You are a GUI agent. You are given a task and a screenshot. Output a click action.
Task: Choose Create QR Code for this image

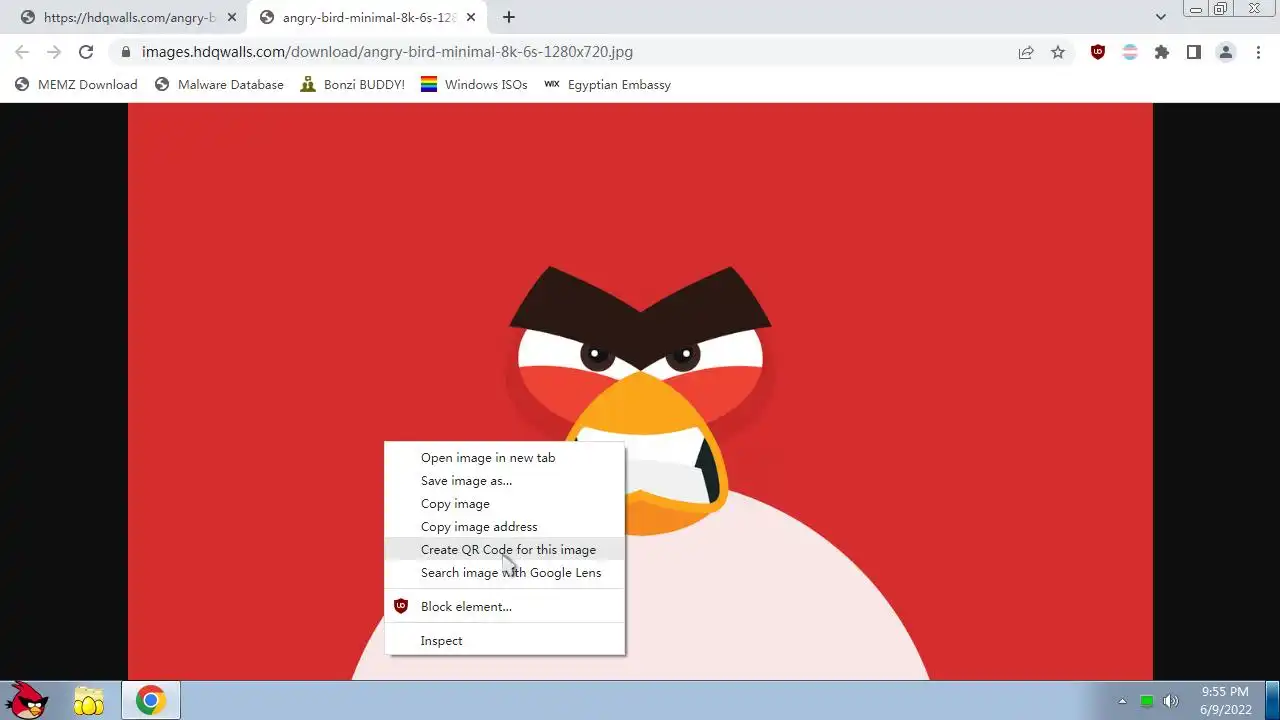tap(505, 550)
